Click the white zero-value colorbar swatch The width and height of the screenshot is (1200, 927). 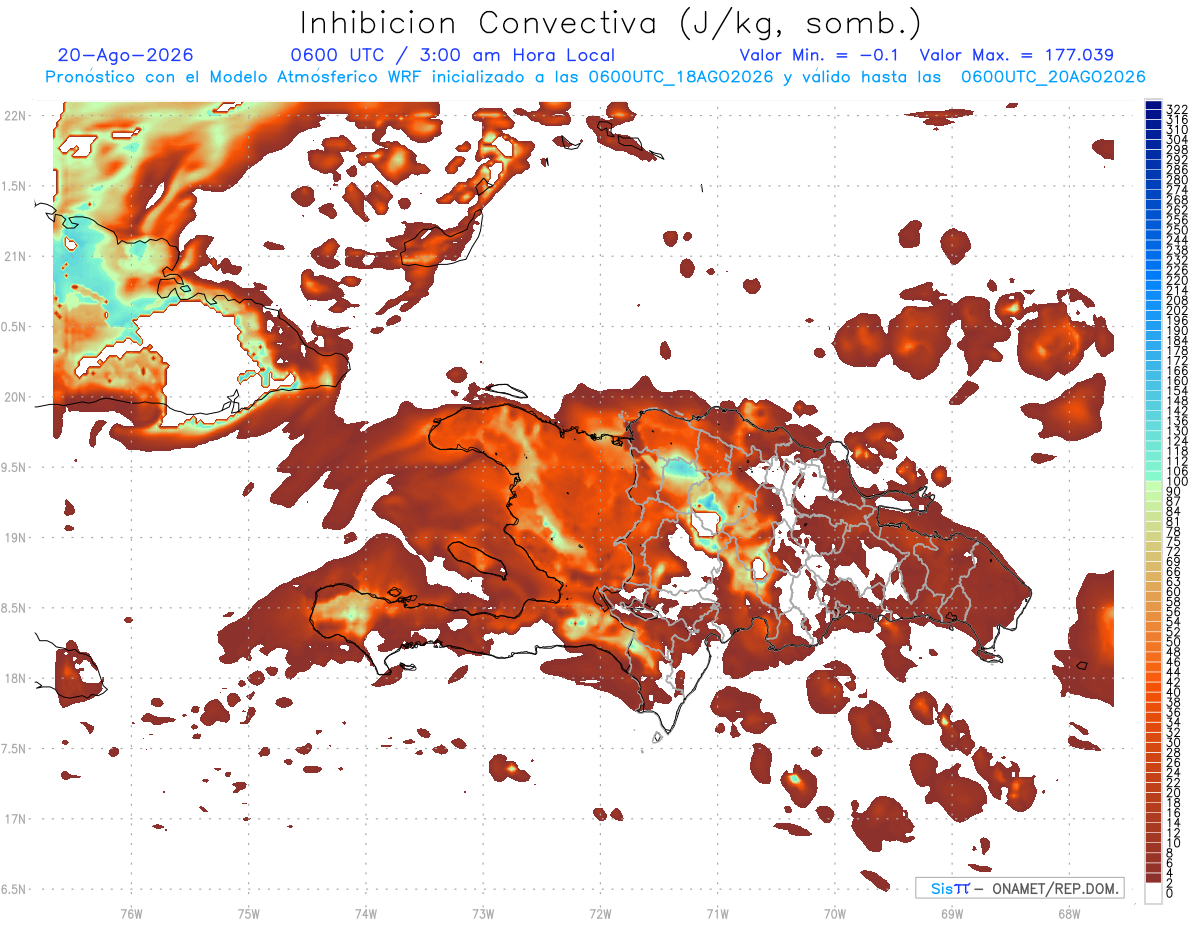[1154, 893]
